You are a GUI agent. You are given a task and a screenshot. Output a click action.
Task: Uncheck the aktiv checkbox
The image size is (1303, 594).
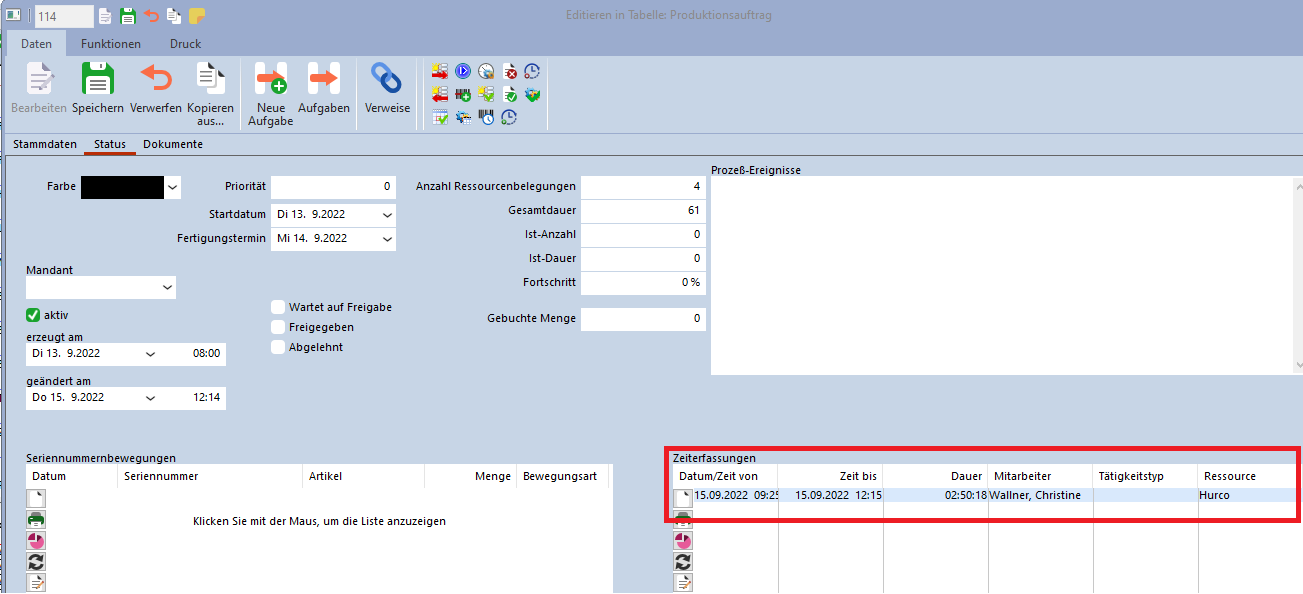click(x=33, y=315)
